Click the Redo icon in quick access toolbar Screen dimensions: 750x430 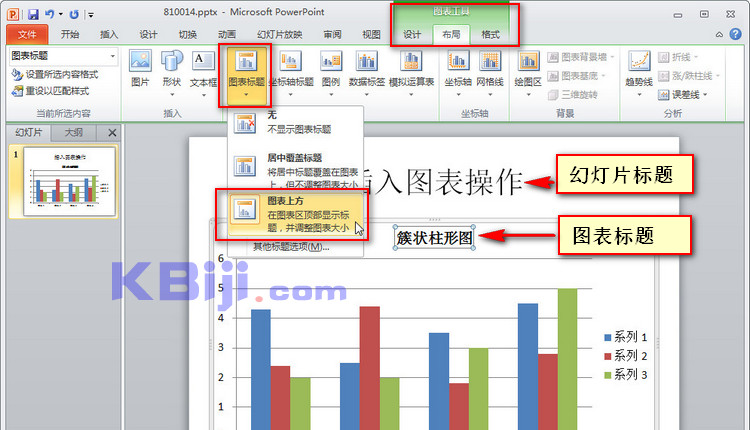point(74,14)
